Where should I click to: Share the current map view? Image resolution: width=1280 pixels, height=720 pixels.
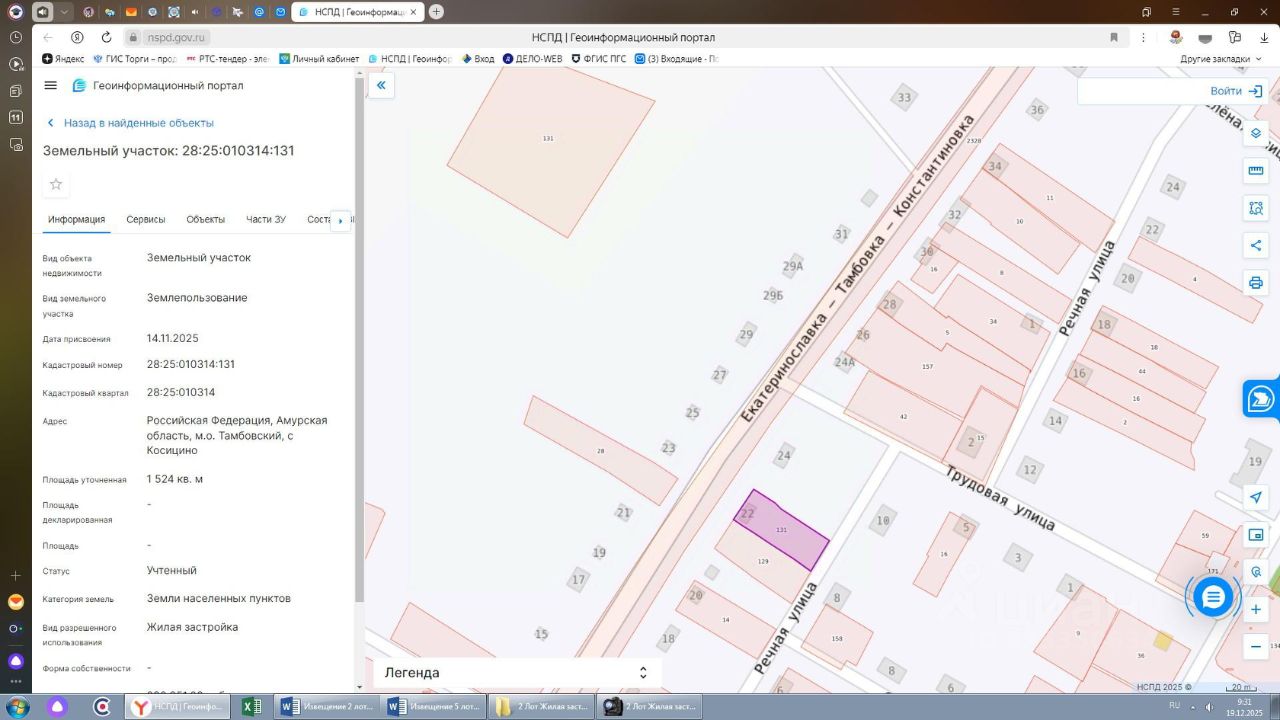pos(1256,245)
